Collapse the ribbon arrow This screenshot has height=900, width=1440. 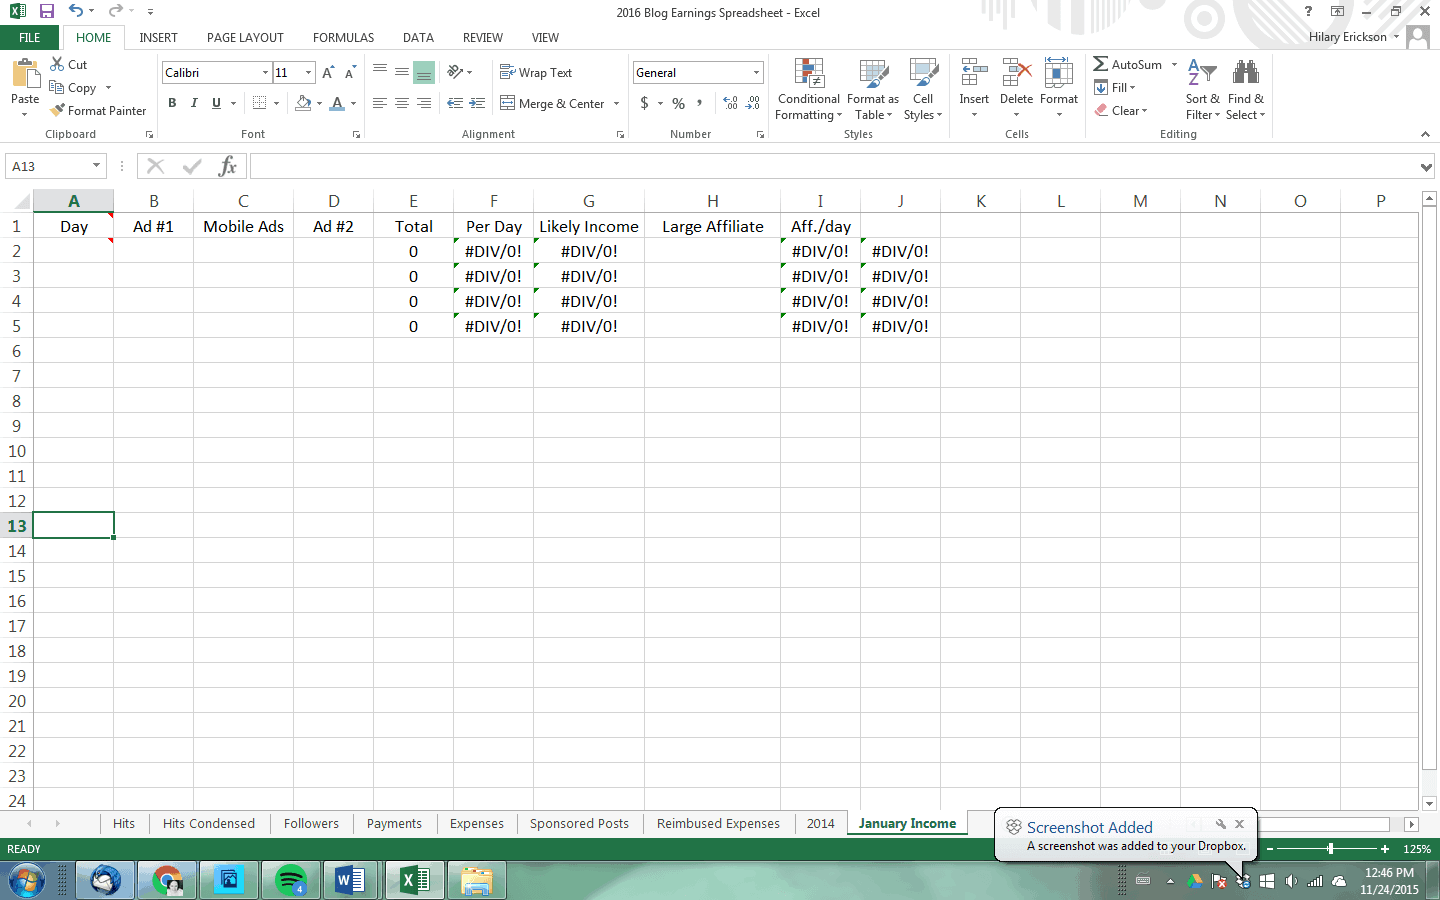tap(1425, 134)
